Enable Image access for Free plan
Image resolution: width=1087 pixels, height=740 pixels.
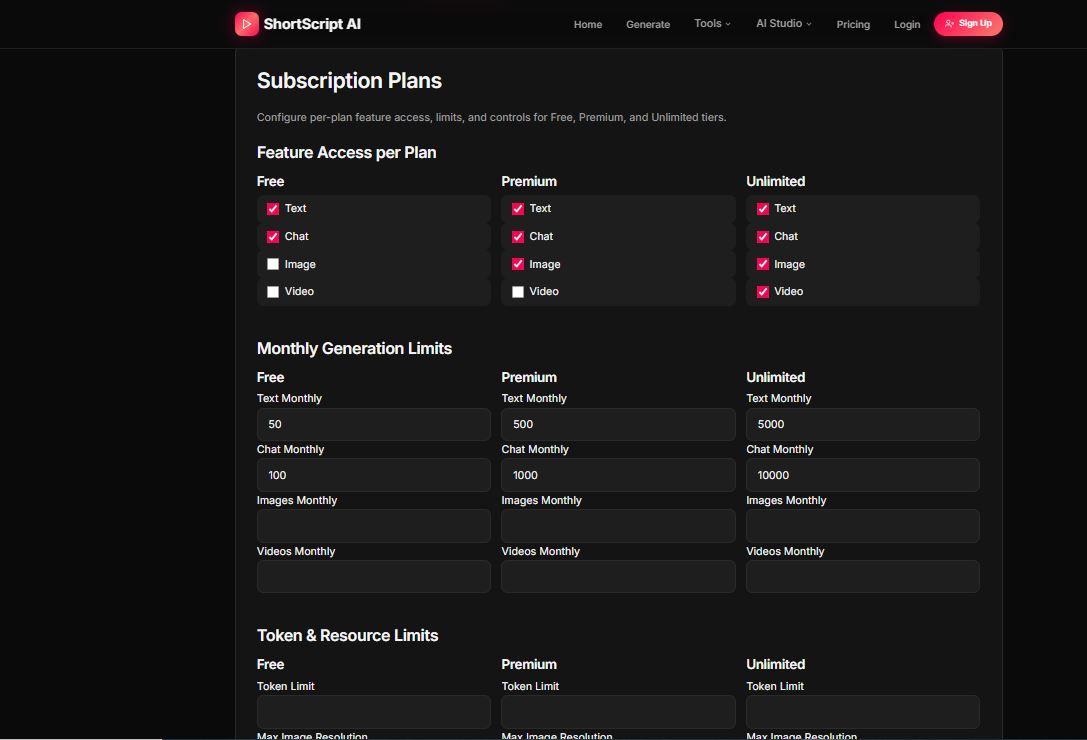[273, 265]
